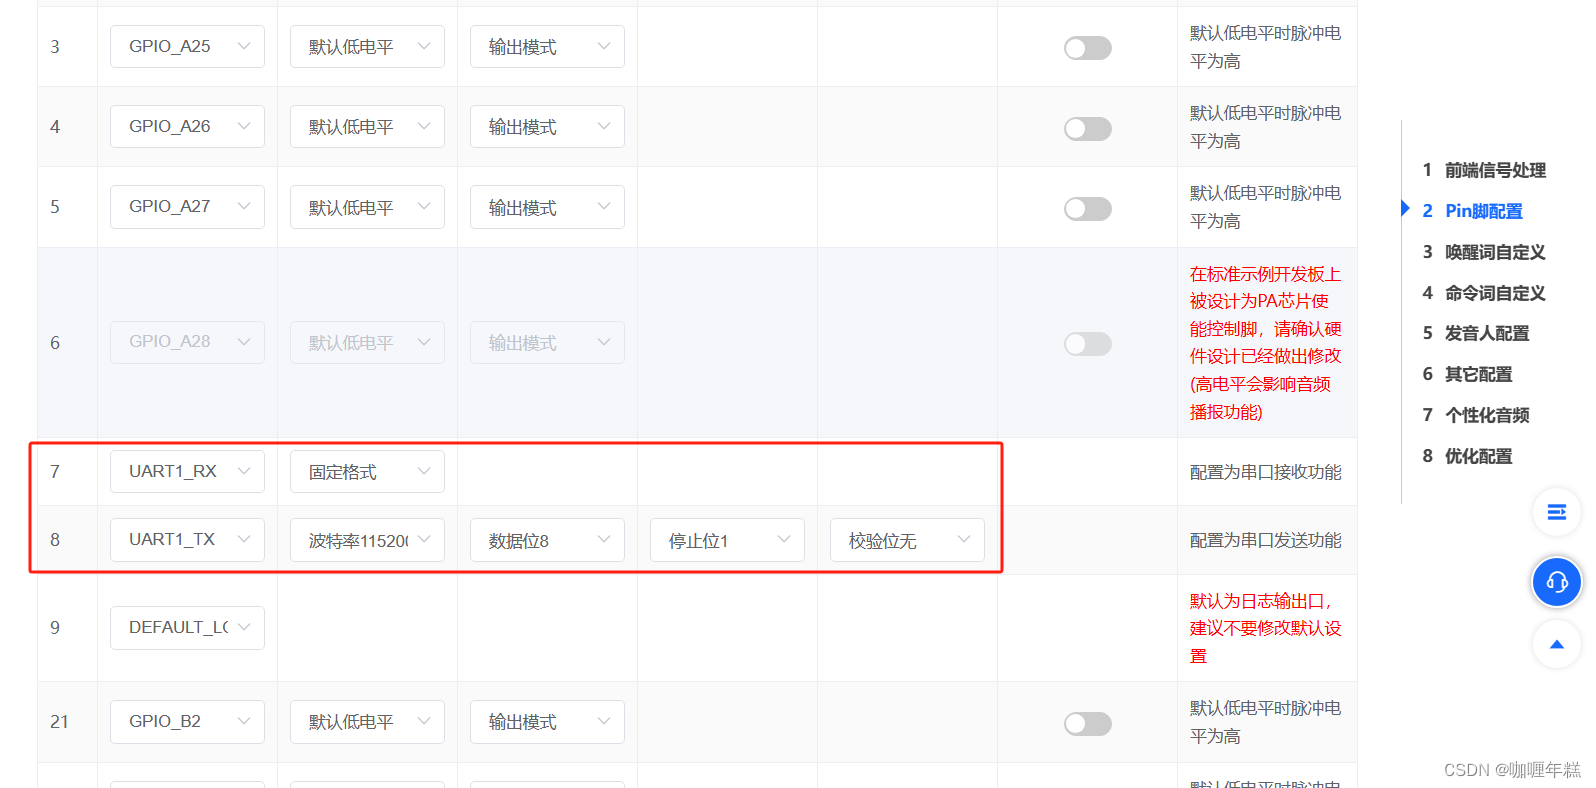This screenshot has height=788, width=1596.
Task: Open 默认低电平 dropdown in GPIO_B2 row
Action: pyautogui.click(x=367, y=722)
